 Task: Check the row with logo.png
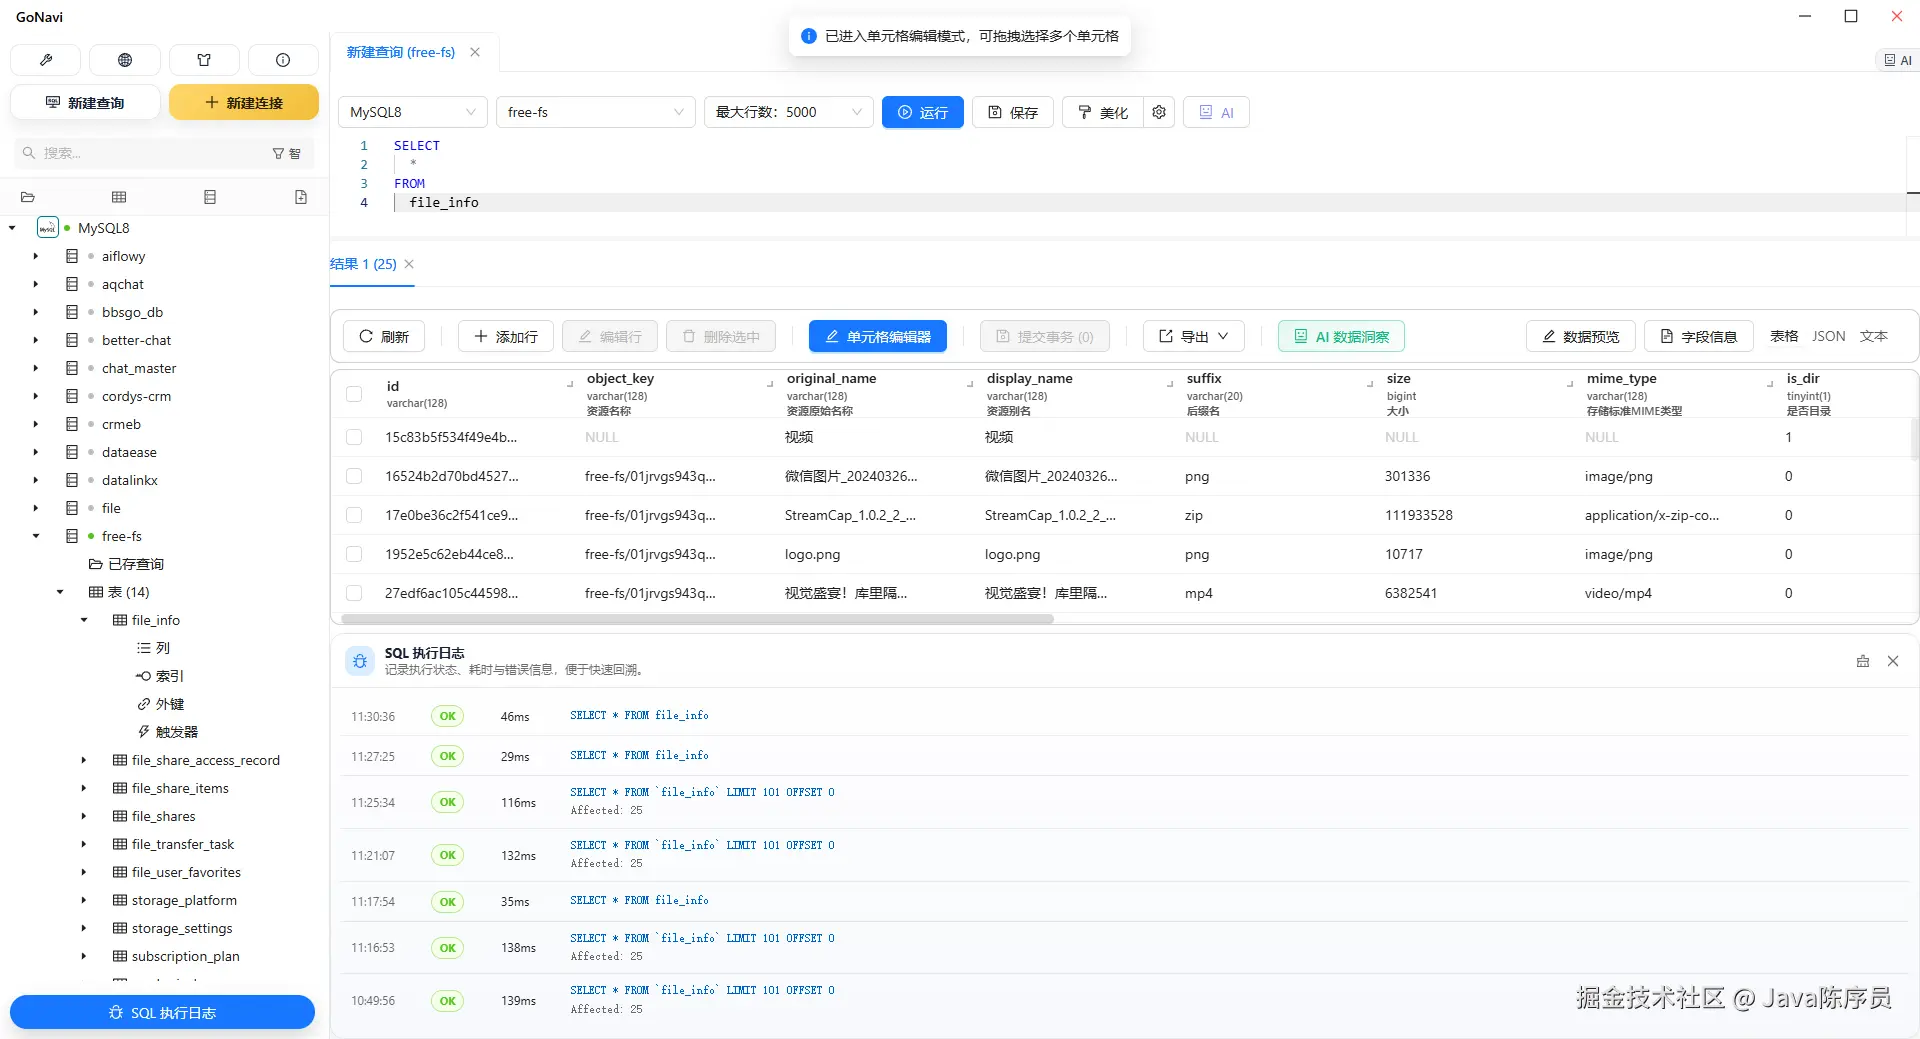coord(354,554)
